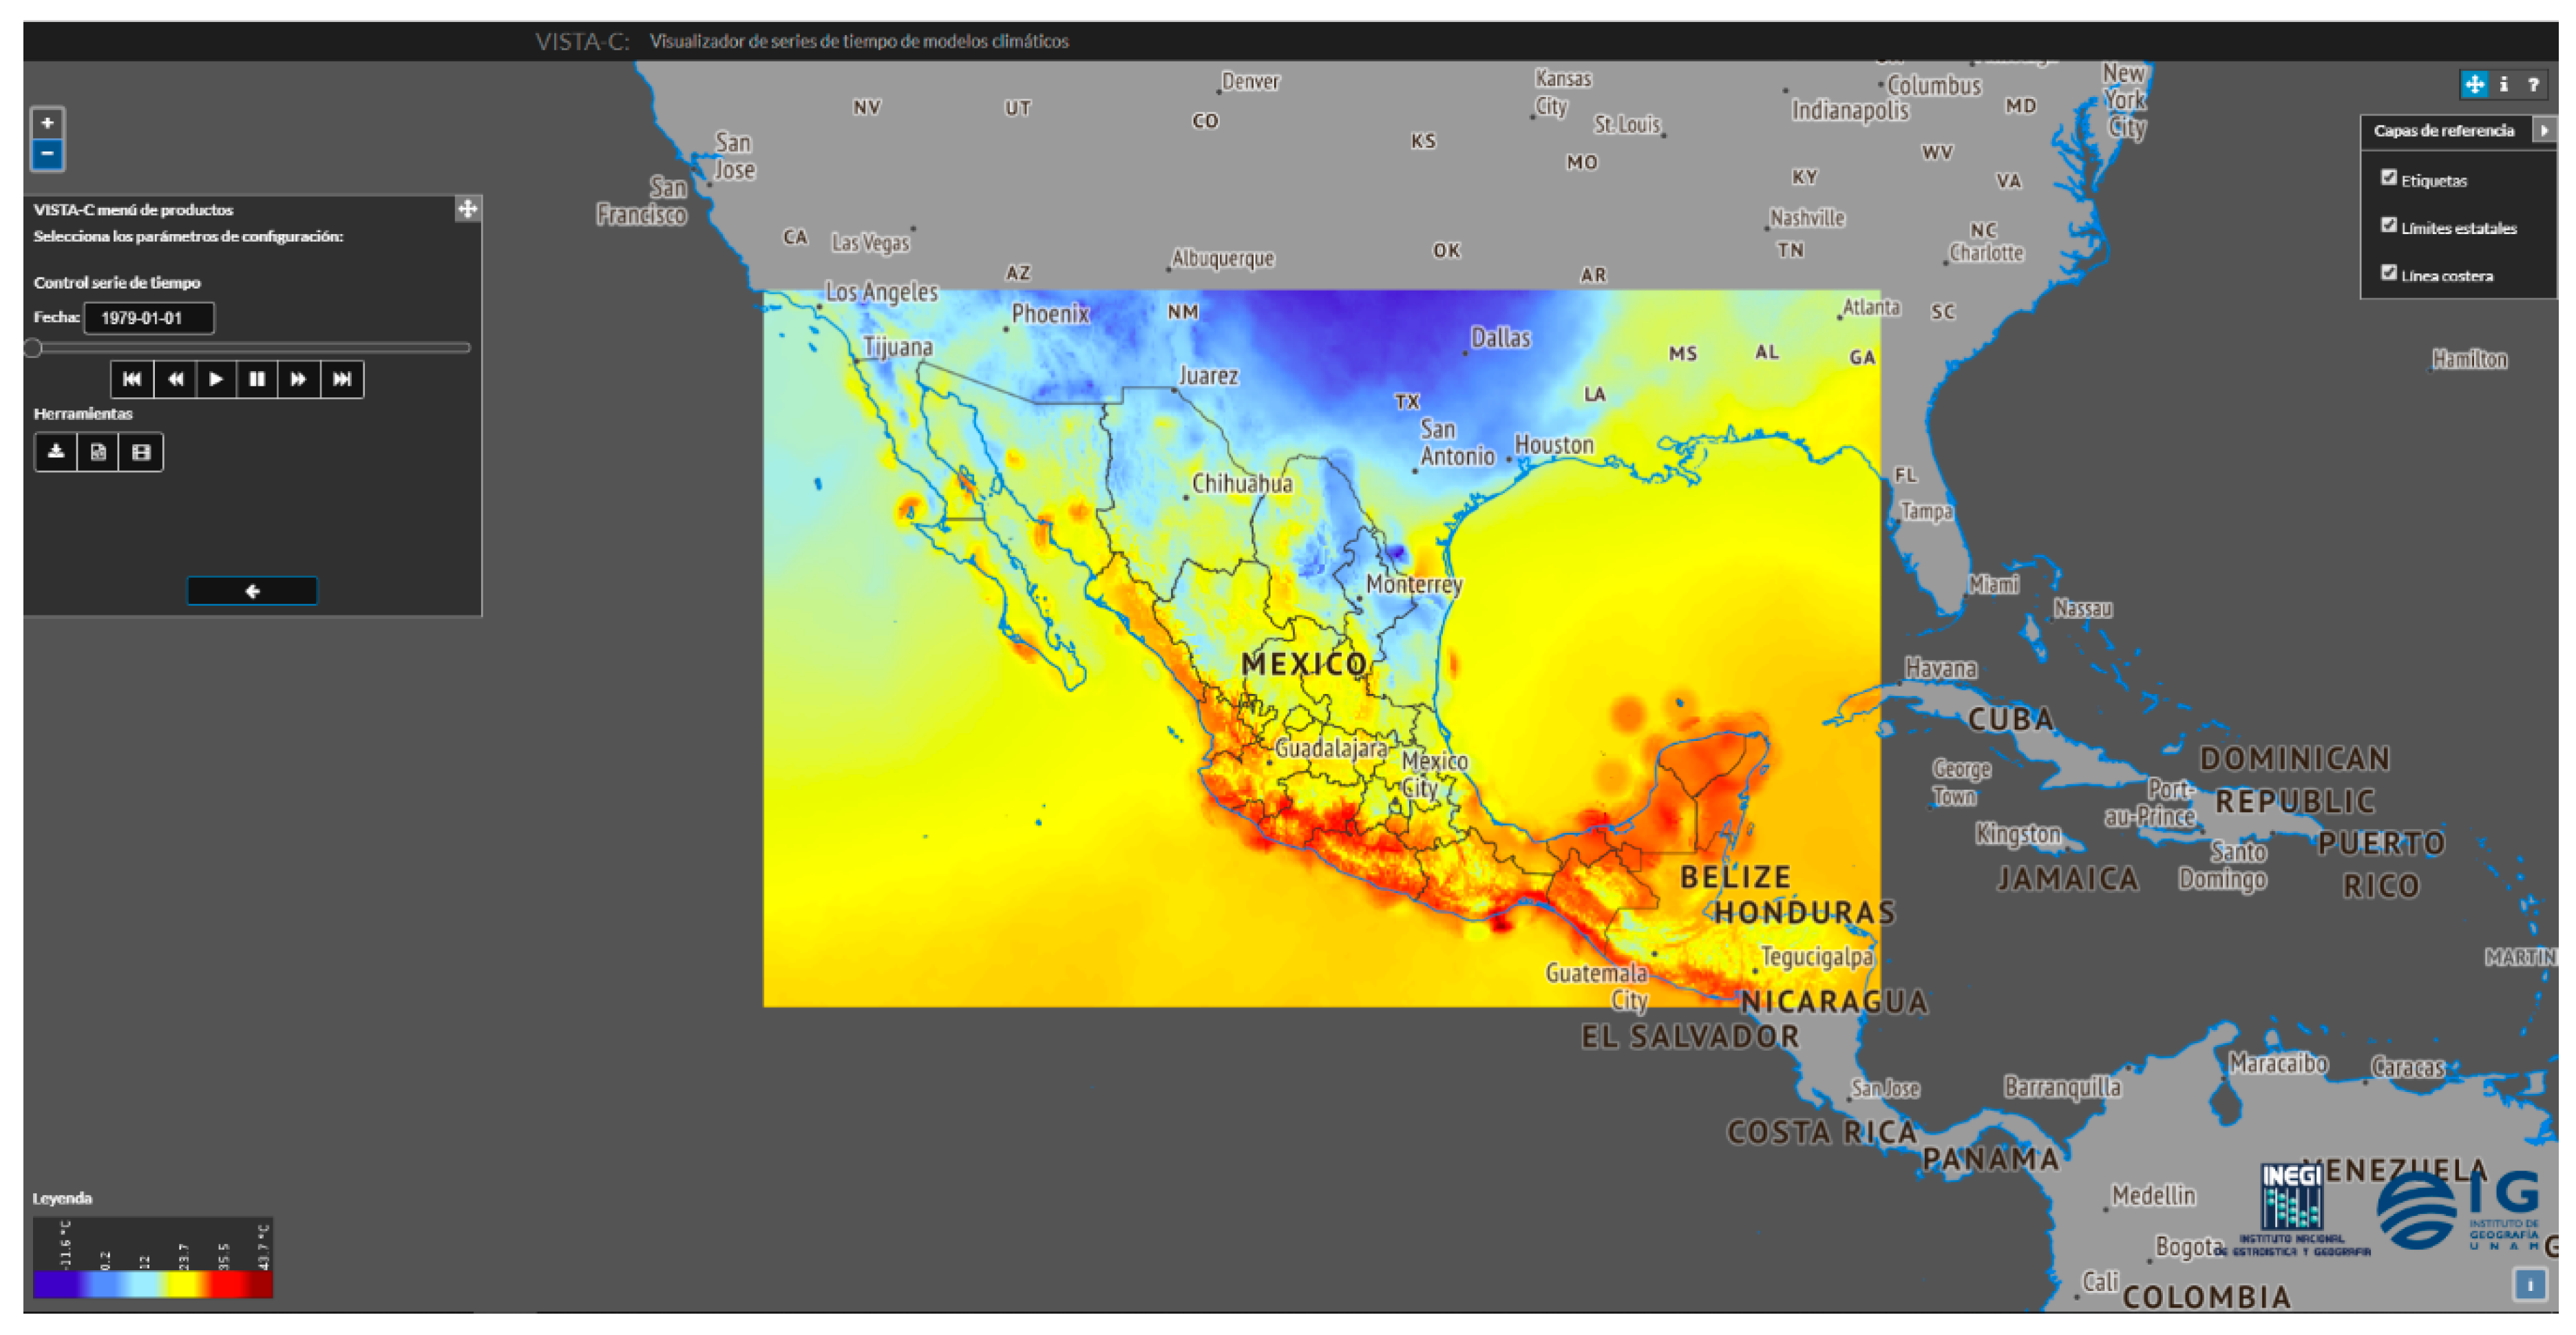Step forward one time frame
This screenshot has width=2576, height=1335.
point(298,379)
